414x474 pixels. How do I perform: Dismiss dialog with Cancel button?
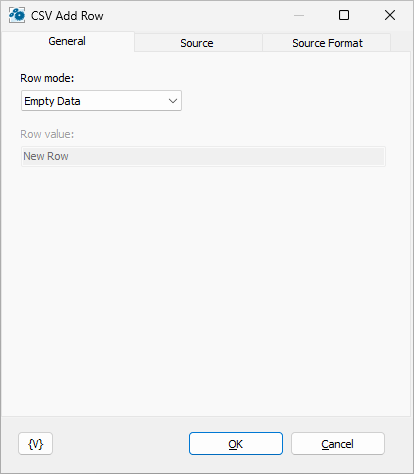pyautogui.click(x=338, y=444)
